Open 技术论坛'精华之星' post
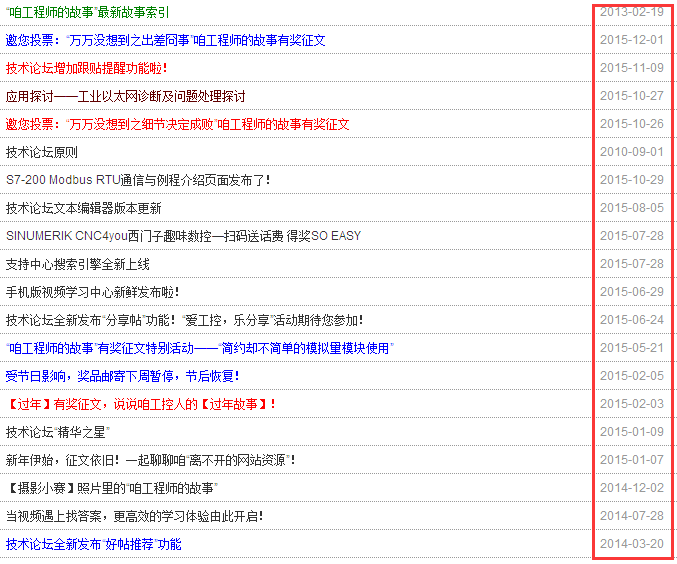Screen dimensions: 677x564 click(x=58, y=432)
